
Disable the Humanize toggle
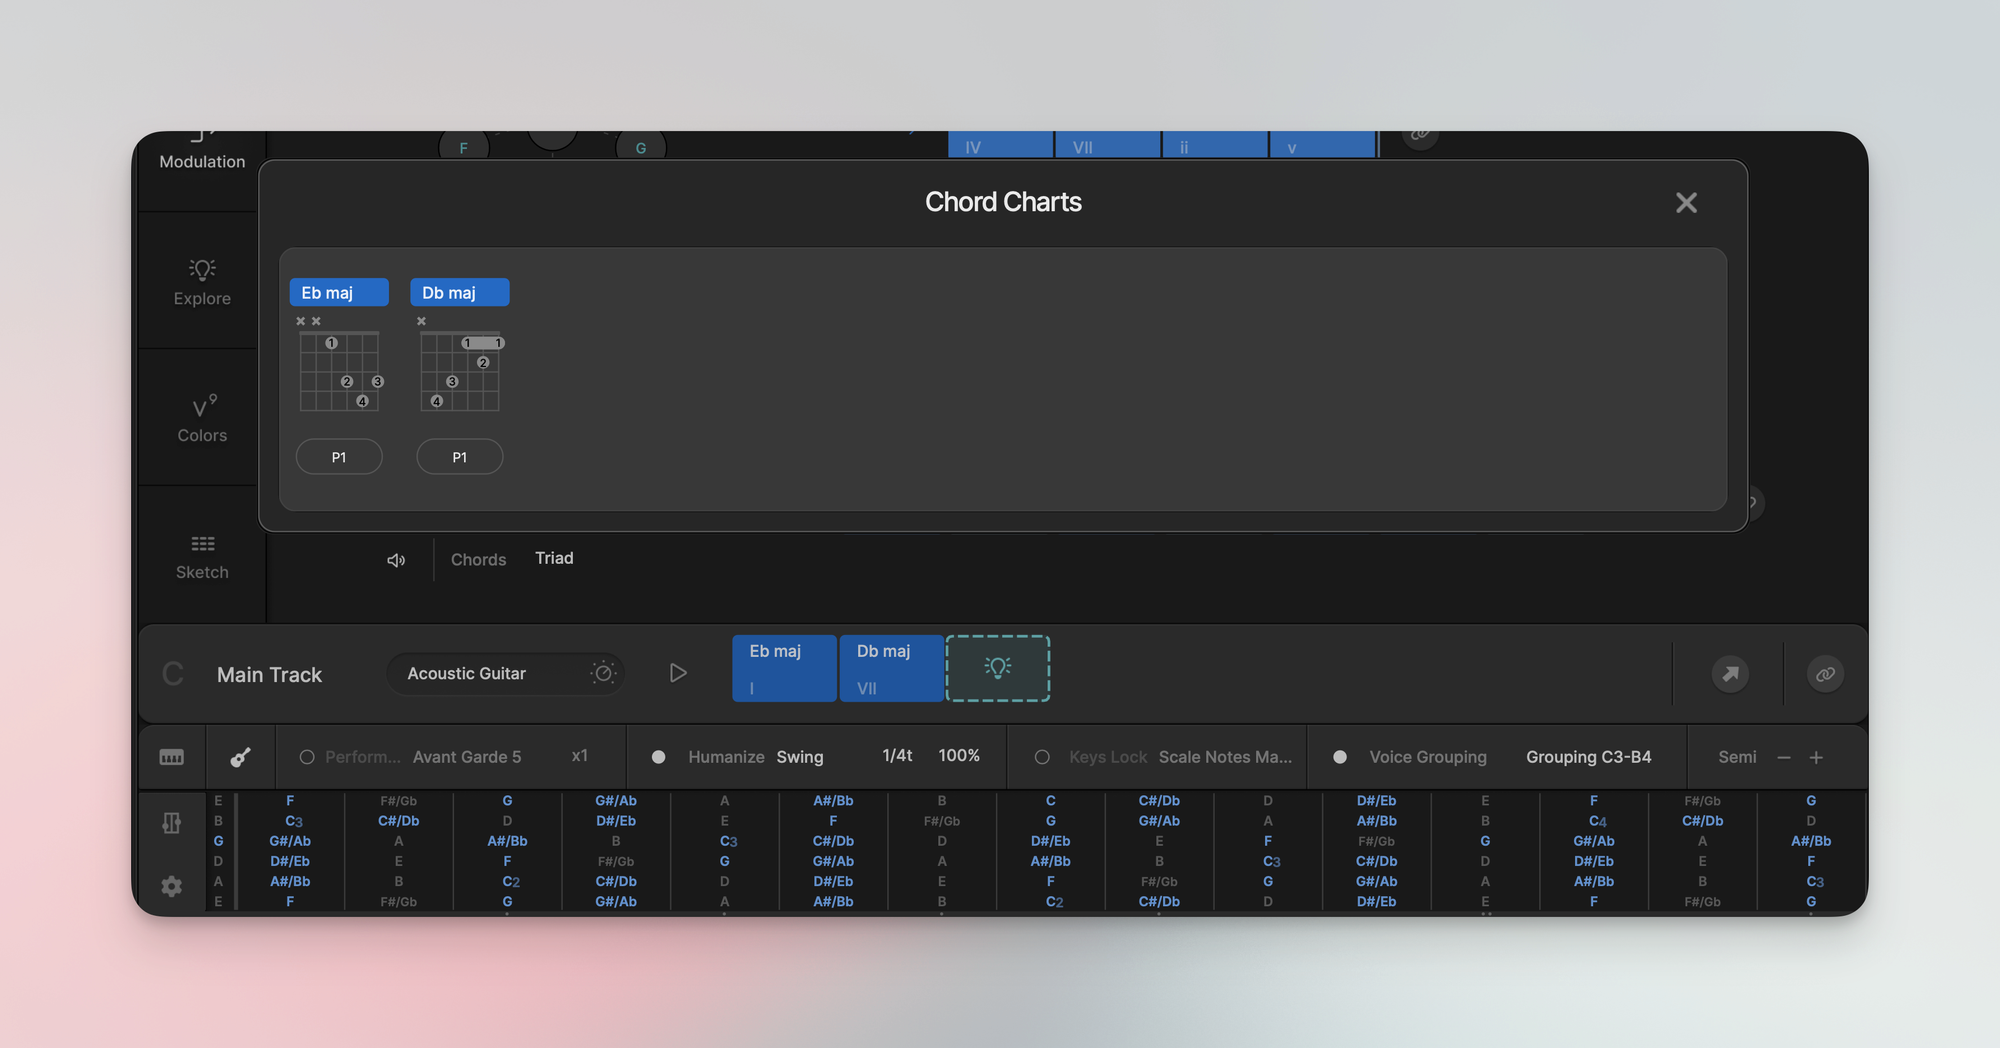(x=658, y=757)
